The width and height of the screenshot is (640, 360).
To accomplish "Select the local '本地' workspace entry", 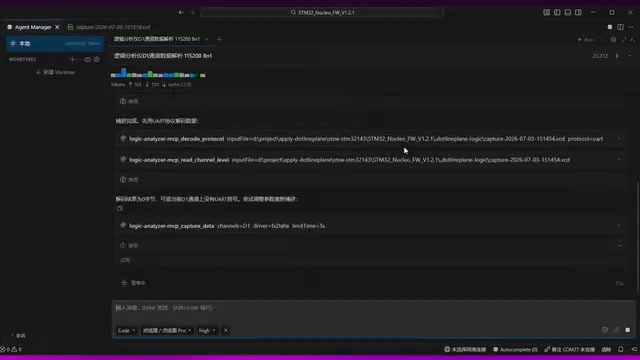I will 55,43.
